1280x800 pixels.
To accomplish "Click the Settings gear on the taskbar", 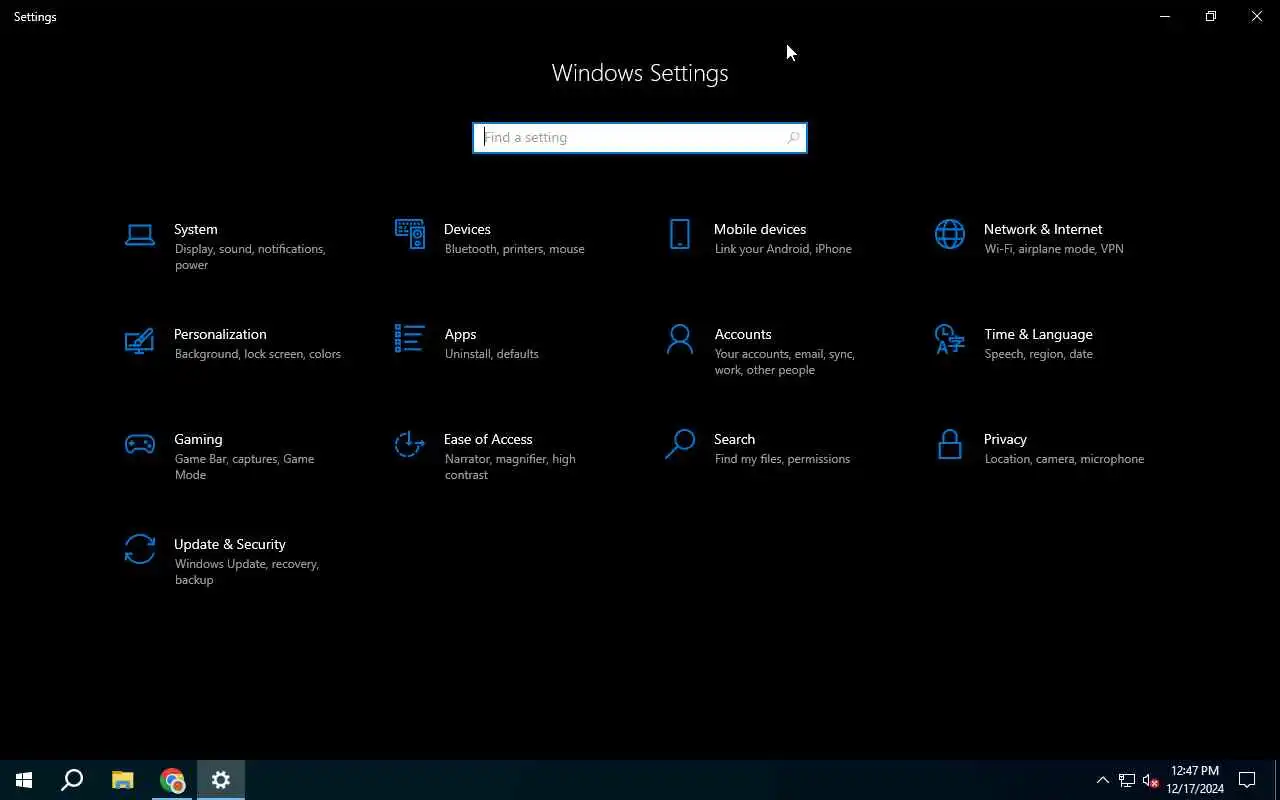I will pos(221,780).
